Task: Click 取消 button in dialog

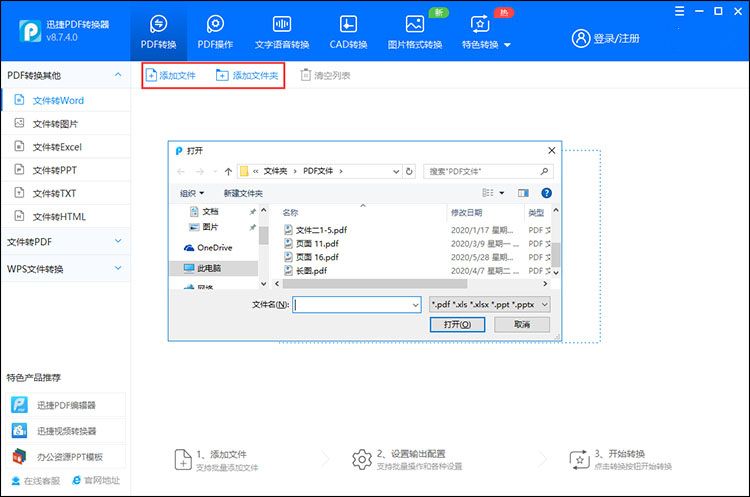Action: (522, 324)
